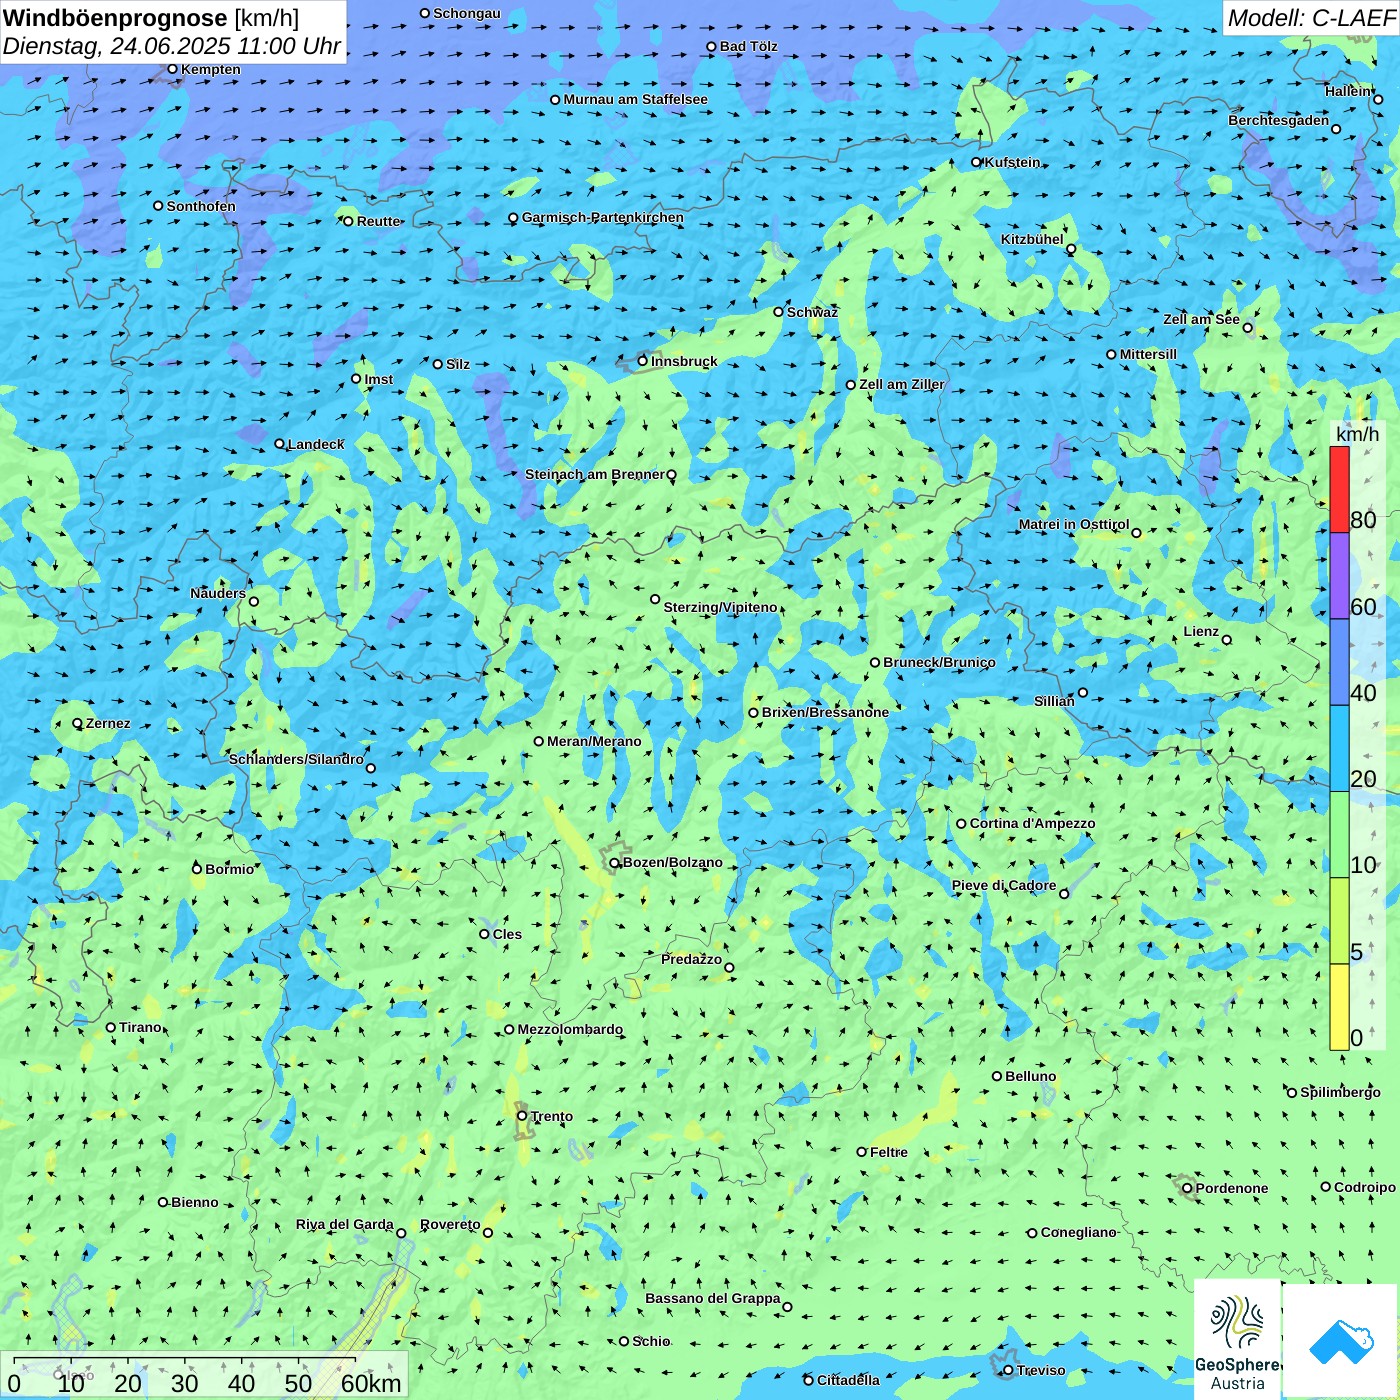Click the 'Garmisch-Partenkirchen' label
The height and width of the screenshot is (1400, 1400).
603,217
